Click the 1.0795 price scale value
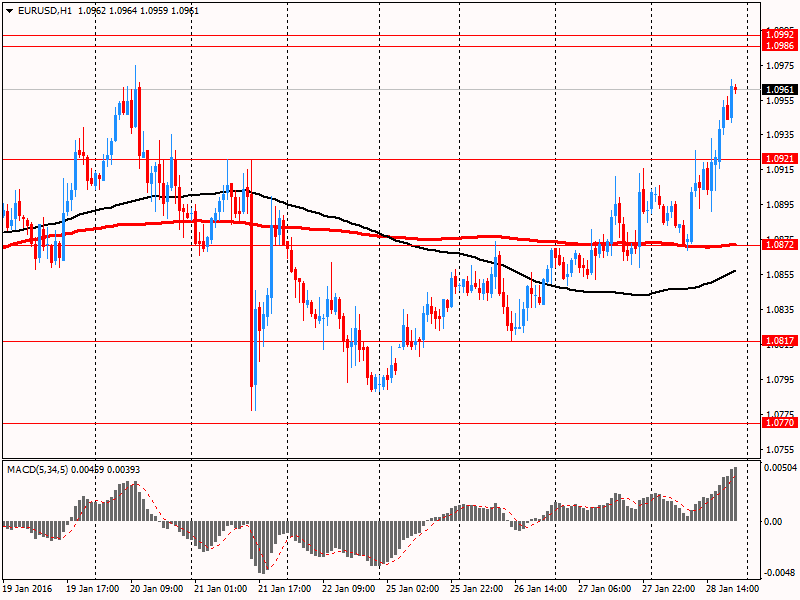Screen dimensions: 800x600 point(781,380)
